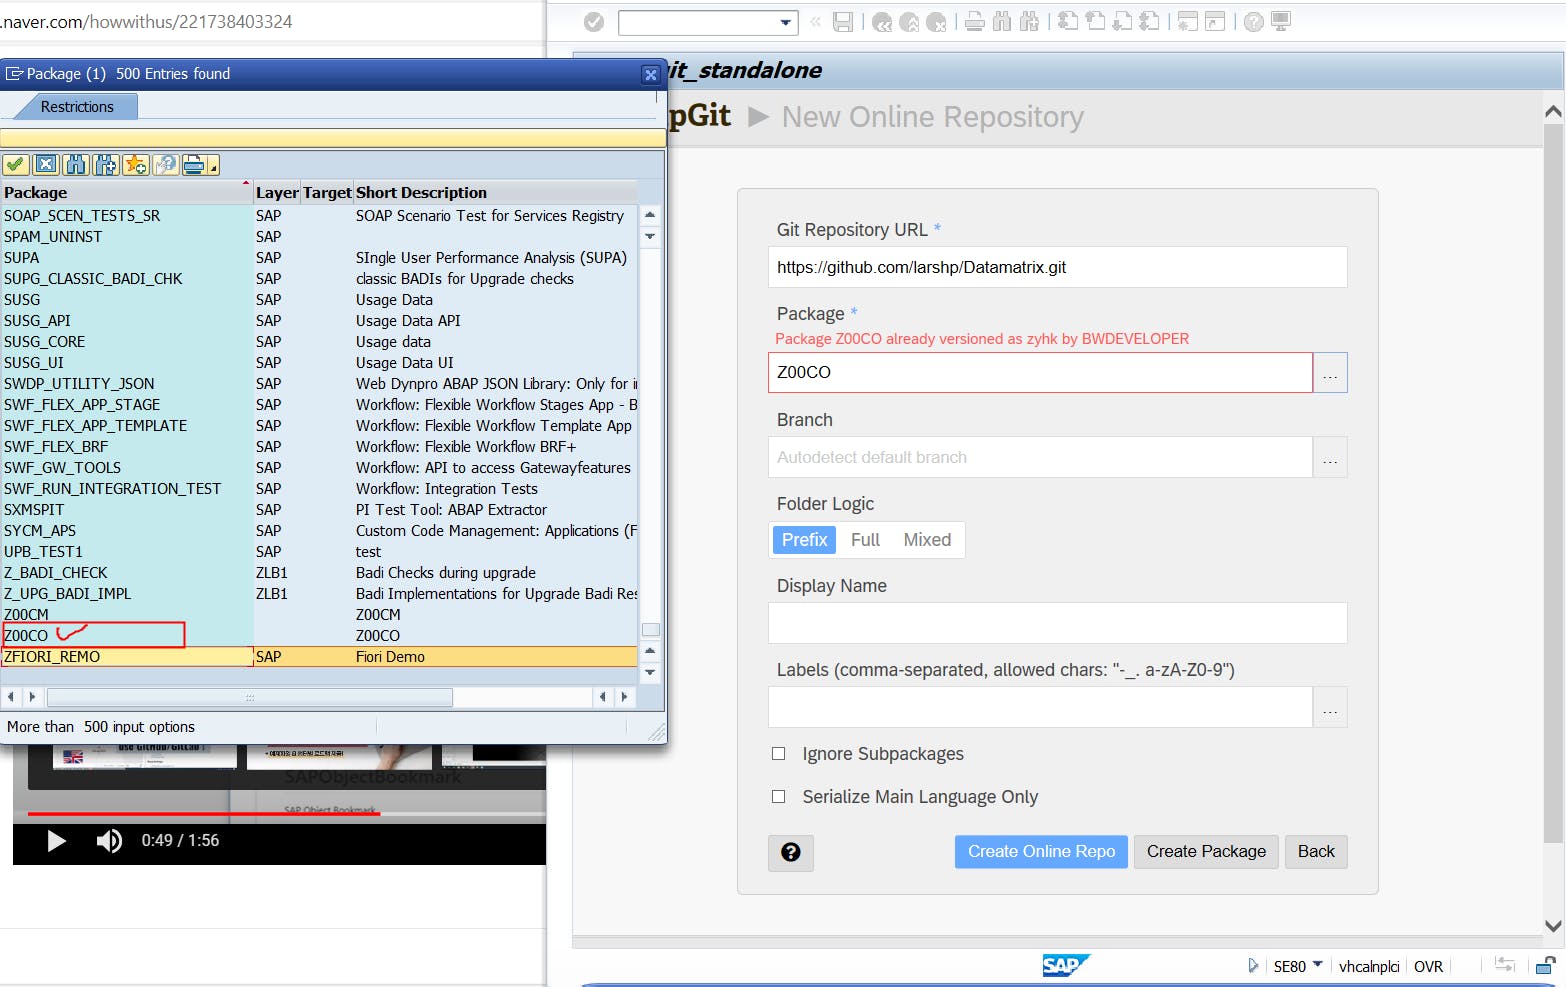Select the Full folder logic option
This screenshot has height=987, width=1566.
865,540
